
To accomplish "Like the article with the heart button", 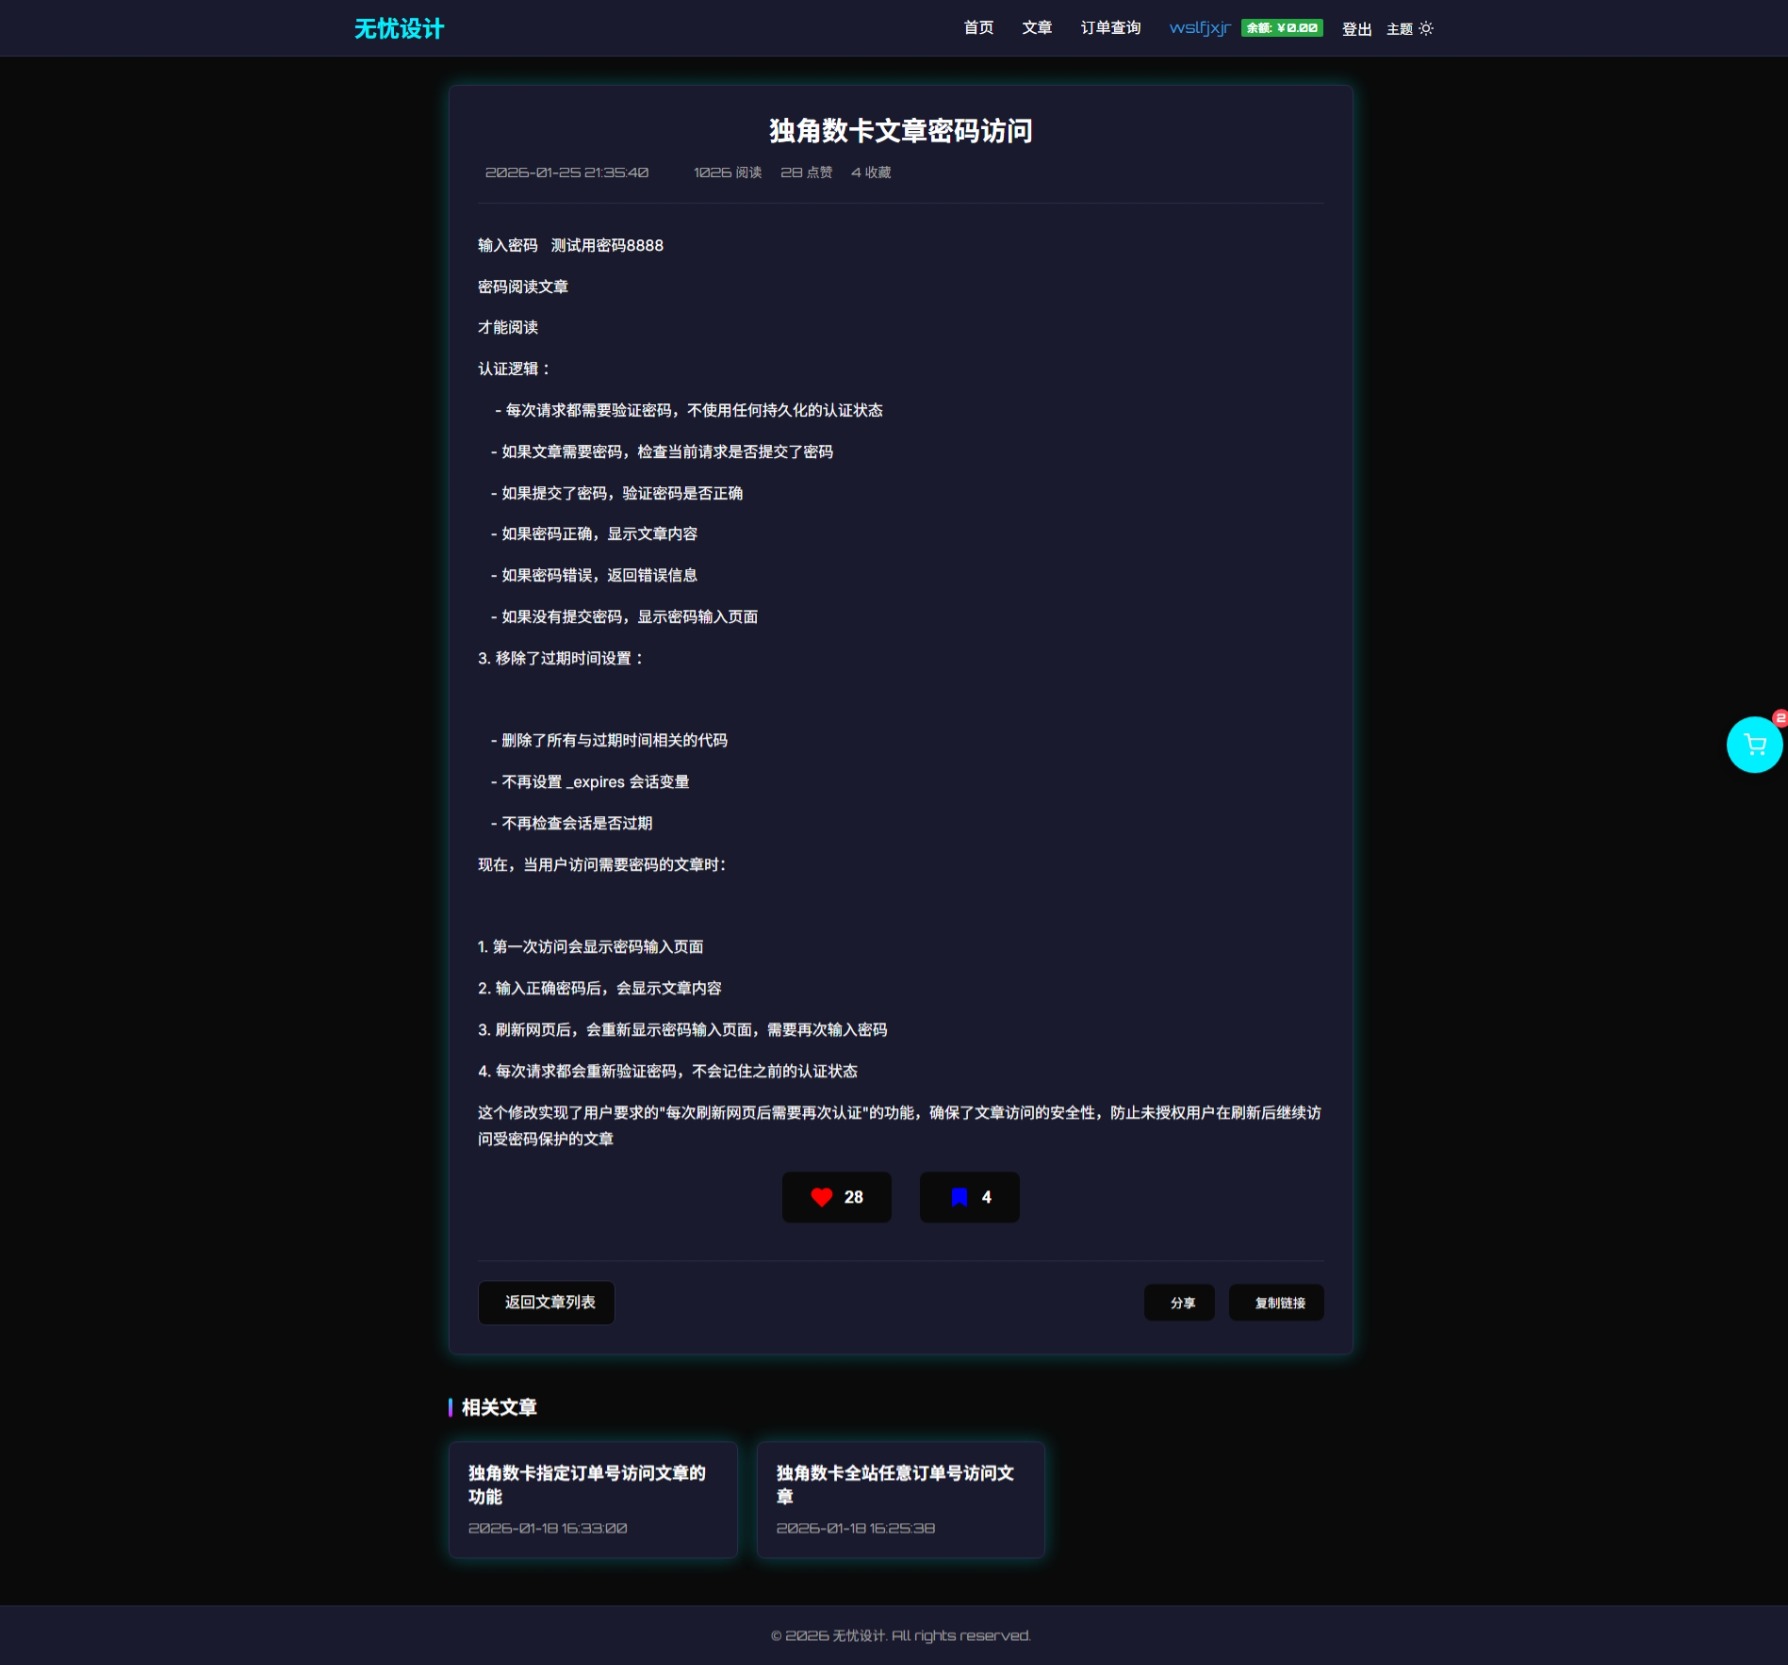I will click(x=836, y=1197).
